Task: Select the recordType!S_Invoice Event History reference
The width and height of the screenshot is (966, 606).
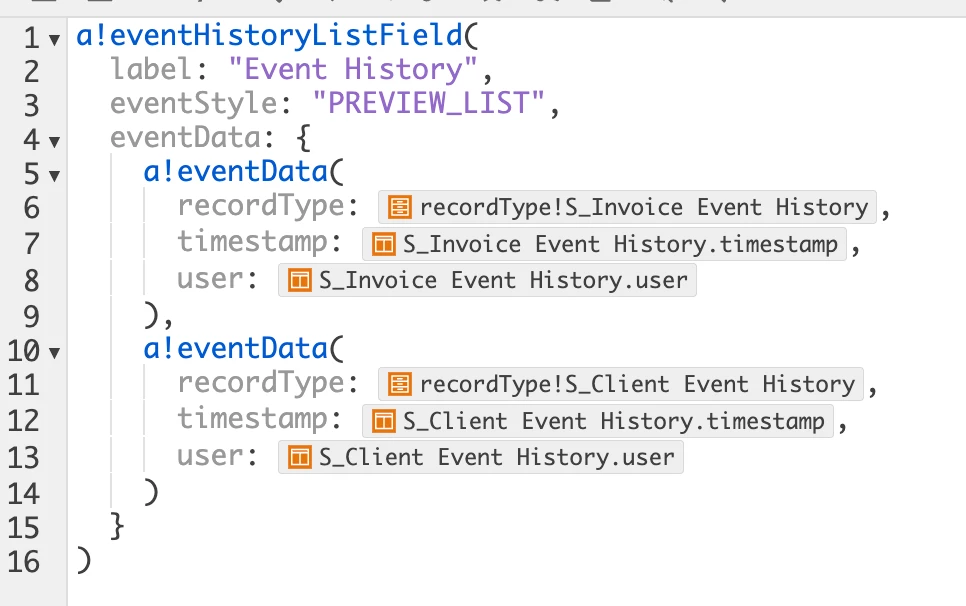Action: pos(627,208)
